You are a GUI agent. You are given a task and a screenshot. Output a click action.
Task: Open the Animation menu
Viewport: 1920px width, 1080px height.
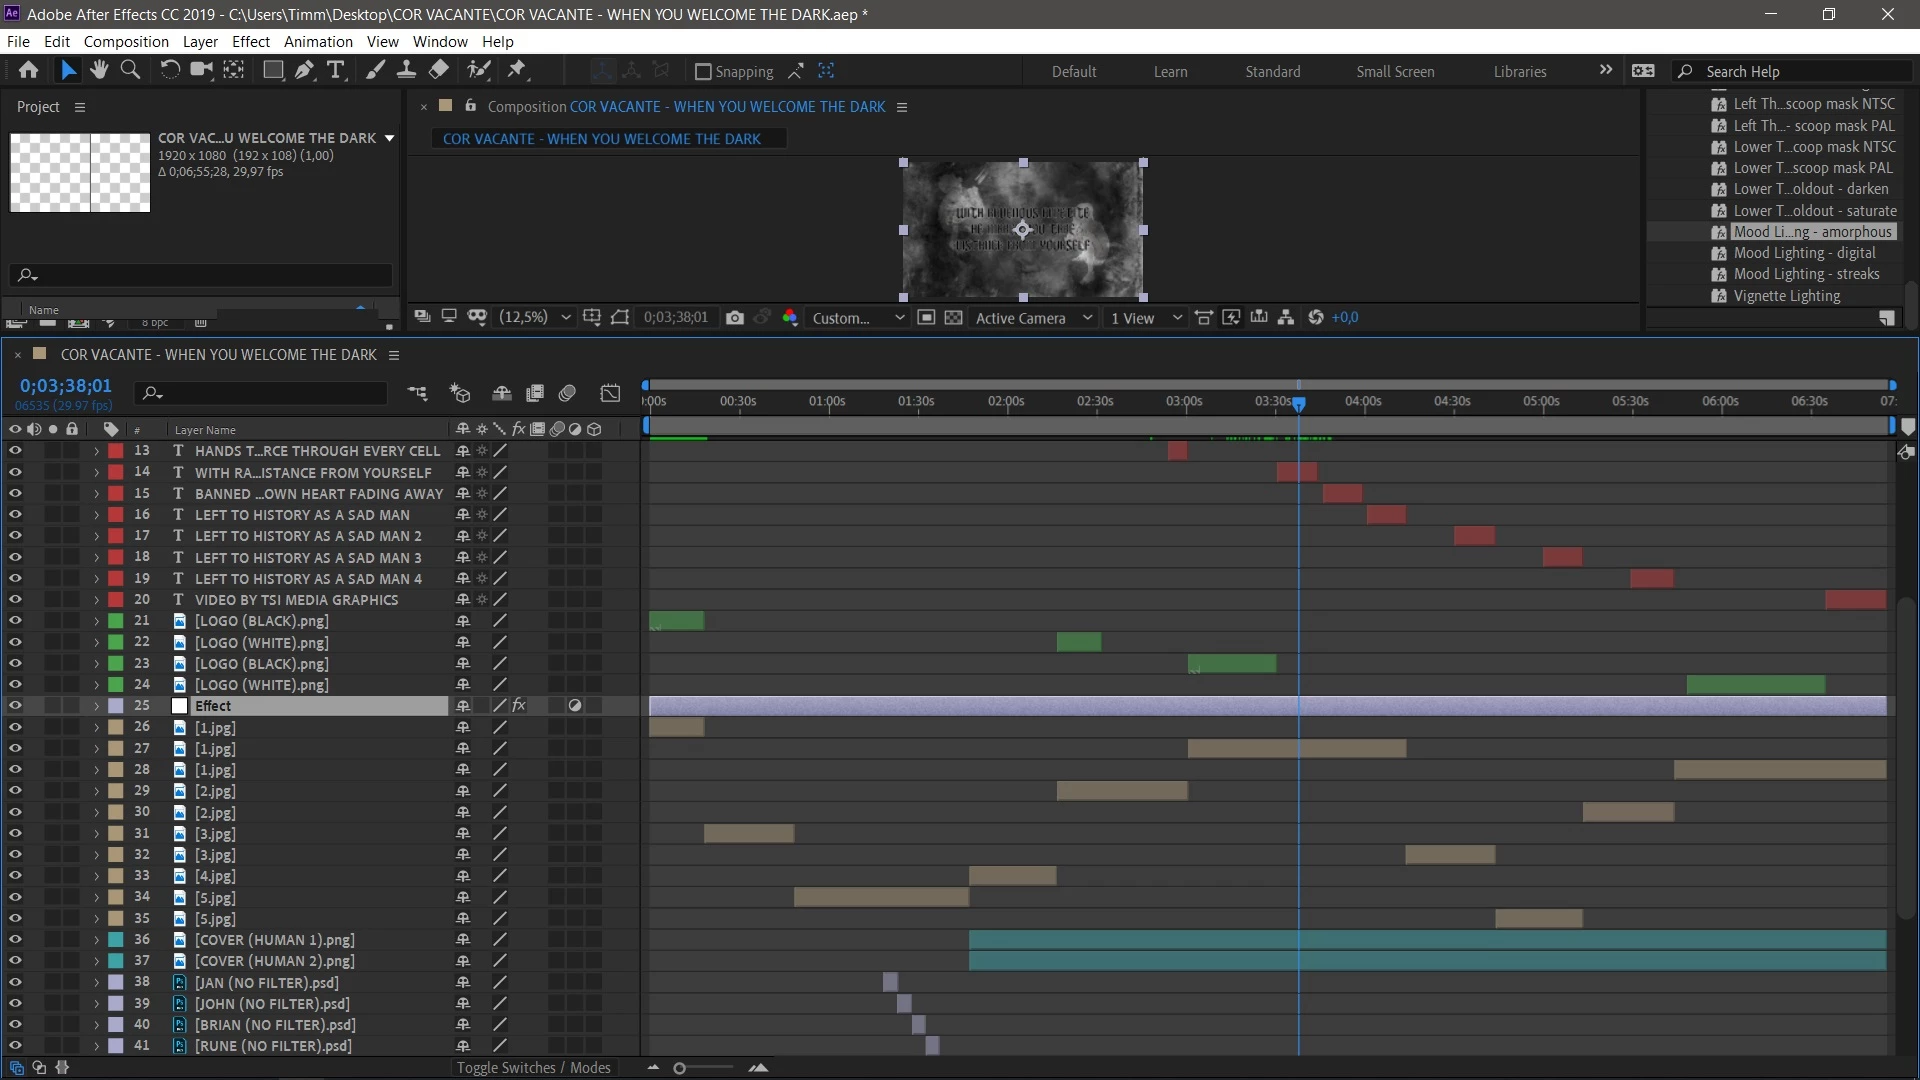tap(318, 42)
